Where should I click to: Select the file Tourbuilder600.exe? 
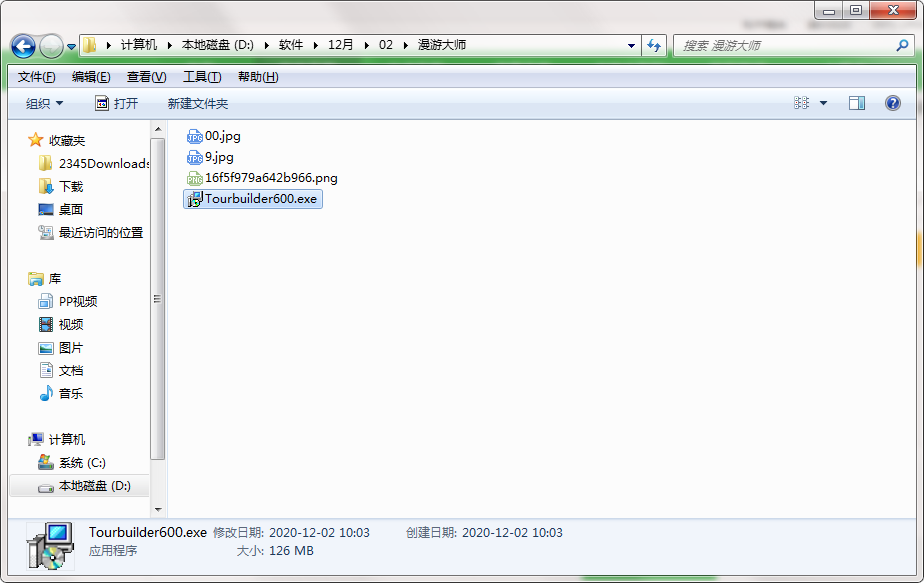pyautogui.click(x=253, y=199)
